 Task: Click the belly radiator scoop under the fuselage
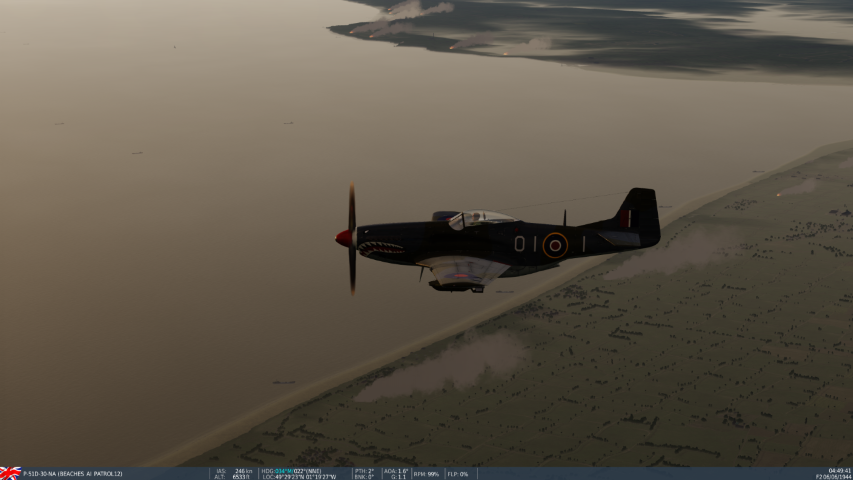(455, 285)
